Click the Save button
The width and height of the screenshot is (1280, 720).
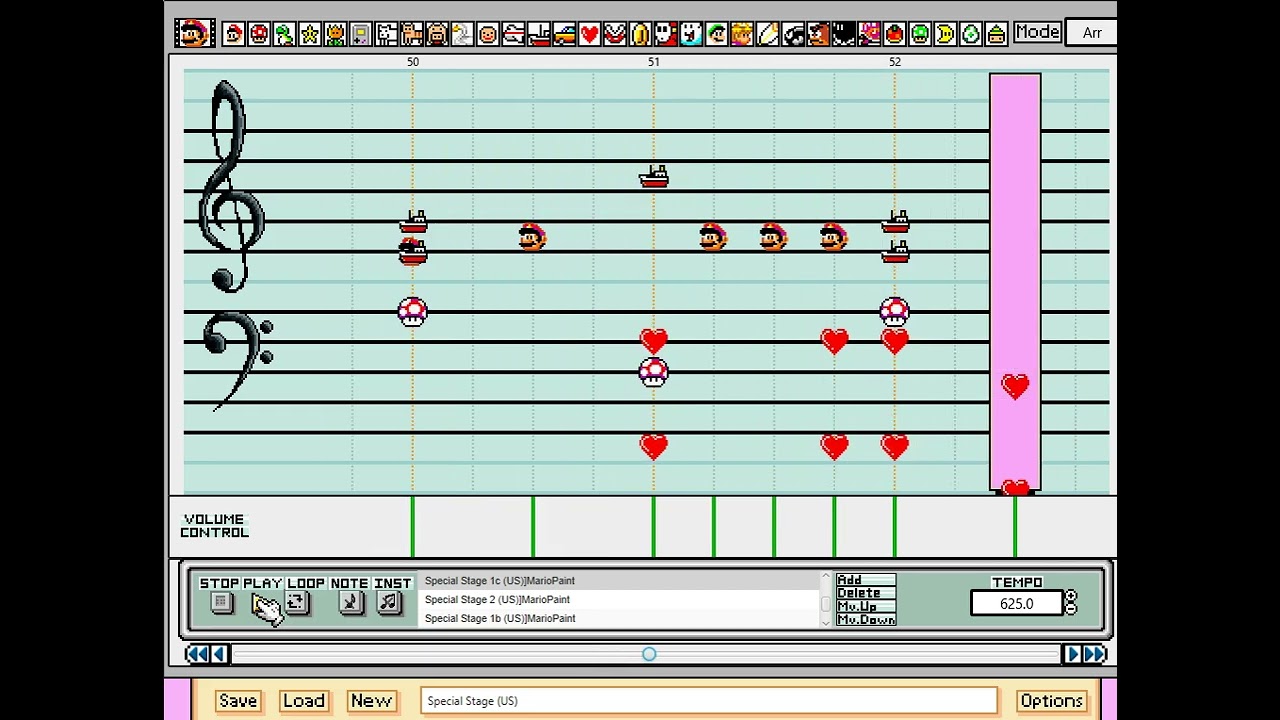[238, 701]
